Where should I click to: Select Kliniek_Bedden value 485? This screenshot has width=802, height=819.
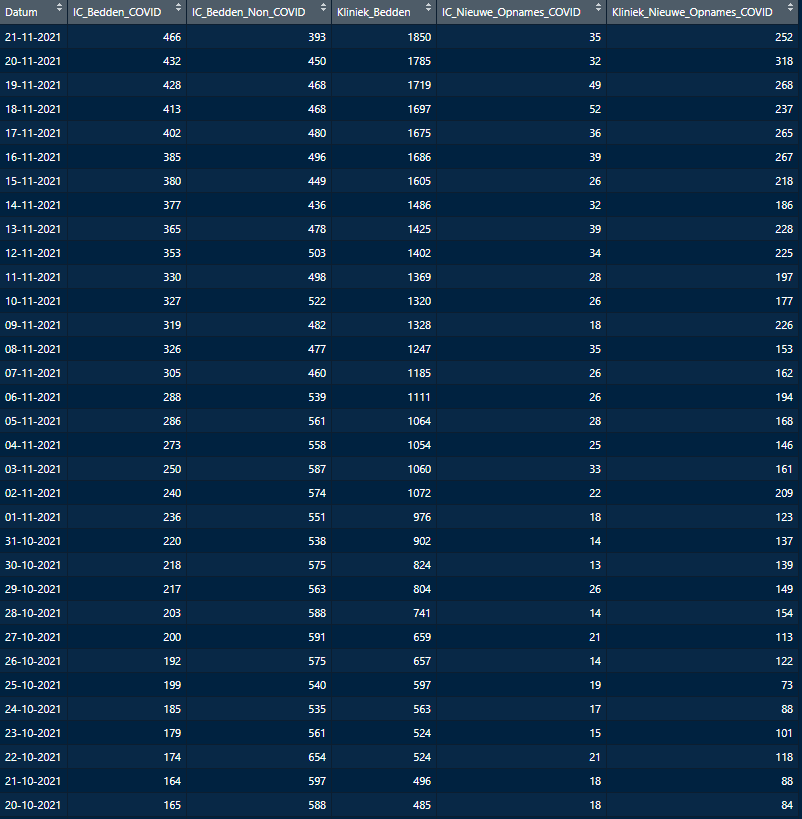[422, 806]
